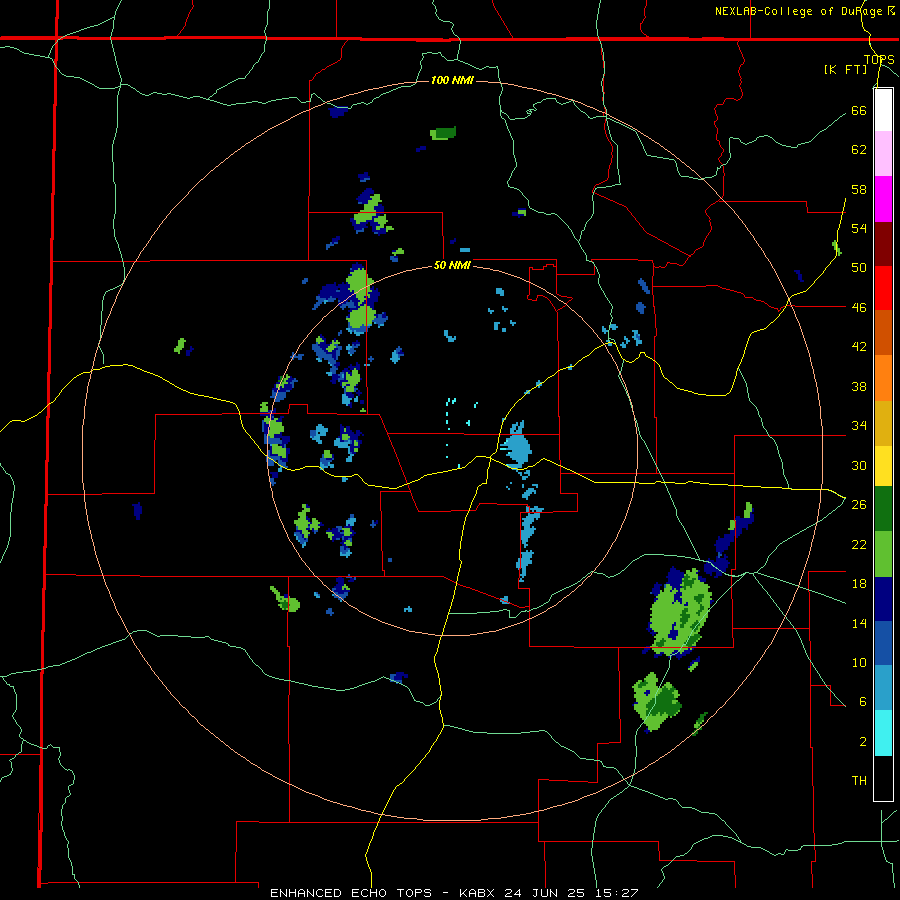Select the white swatch in the legend
This screenshot has height=900, width=900.
click(x=883, y=110)
